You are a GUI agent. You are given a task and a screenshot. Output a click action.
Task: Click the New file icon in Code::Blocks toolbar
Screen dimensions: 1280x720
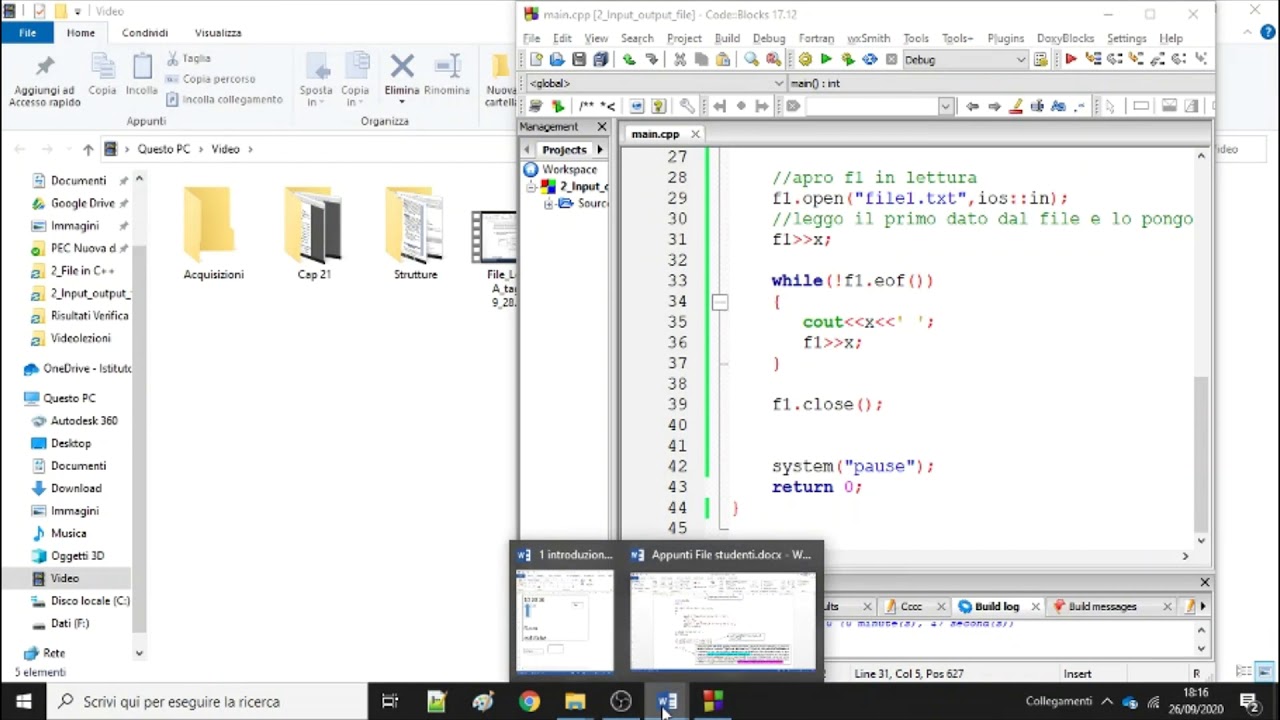point(535,60)
